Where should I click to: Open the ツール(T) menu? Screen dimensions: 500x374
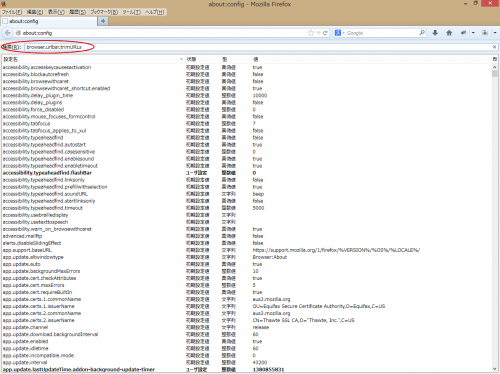[x=131, y=12]
